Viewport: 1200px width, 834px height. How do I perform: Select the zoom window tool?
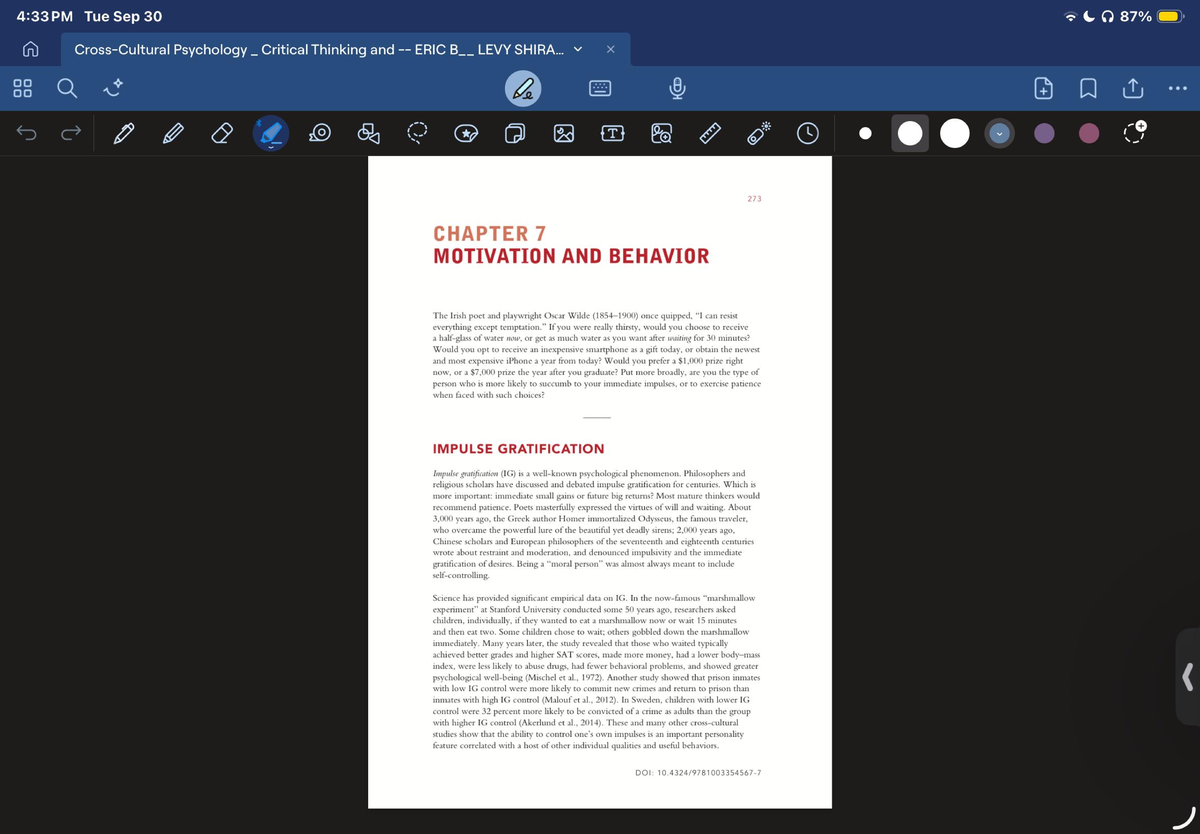tap(661, 133)
